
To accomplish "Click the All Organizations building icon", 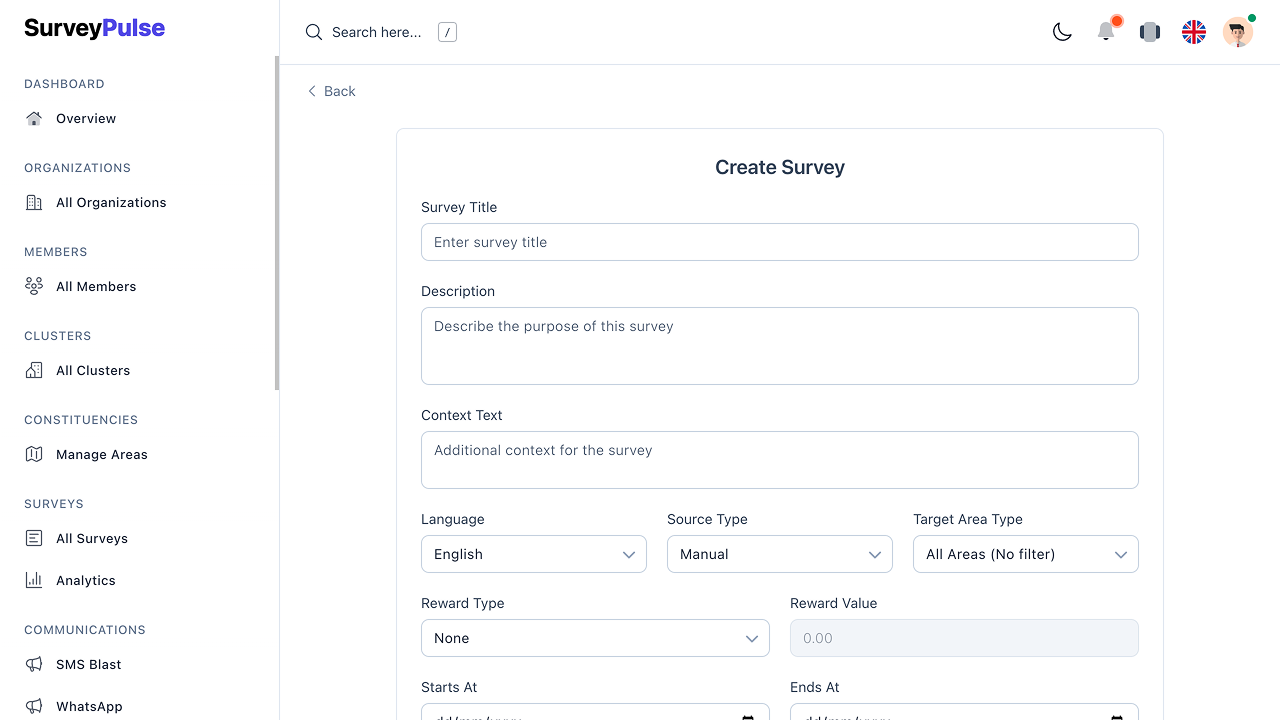I will click(34, 202).
